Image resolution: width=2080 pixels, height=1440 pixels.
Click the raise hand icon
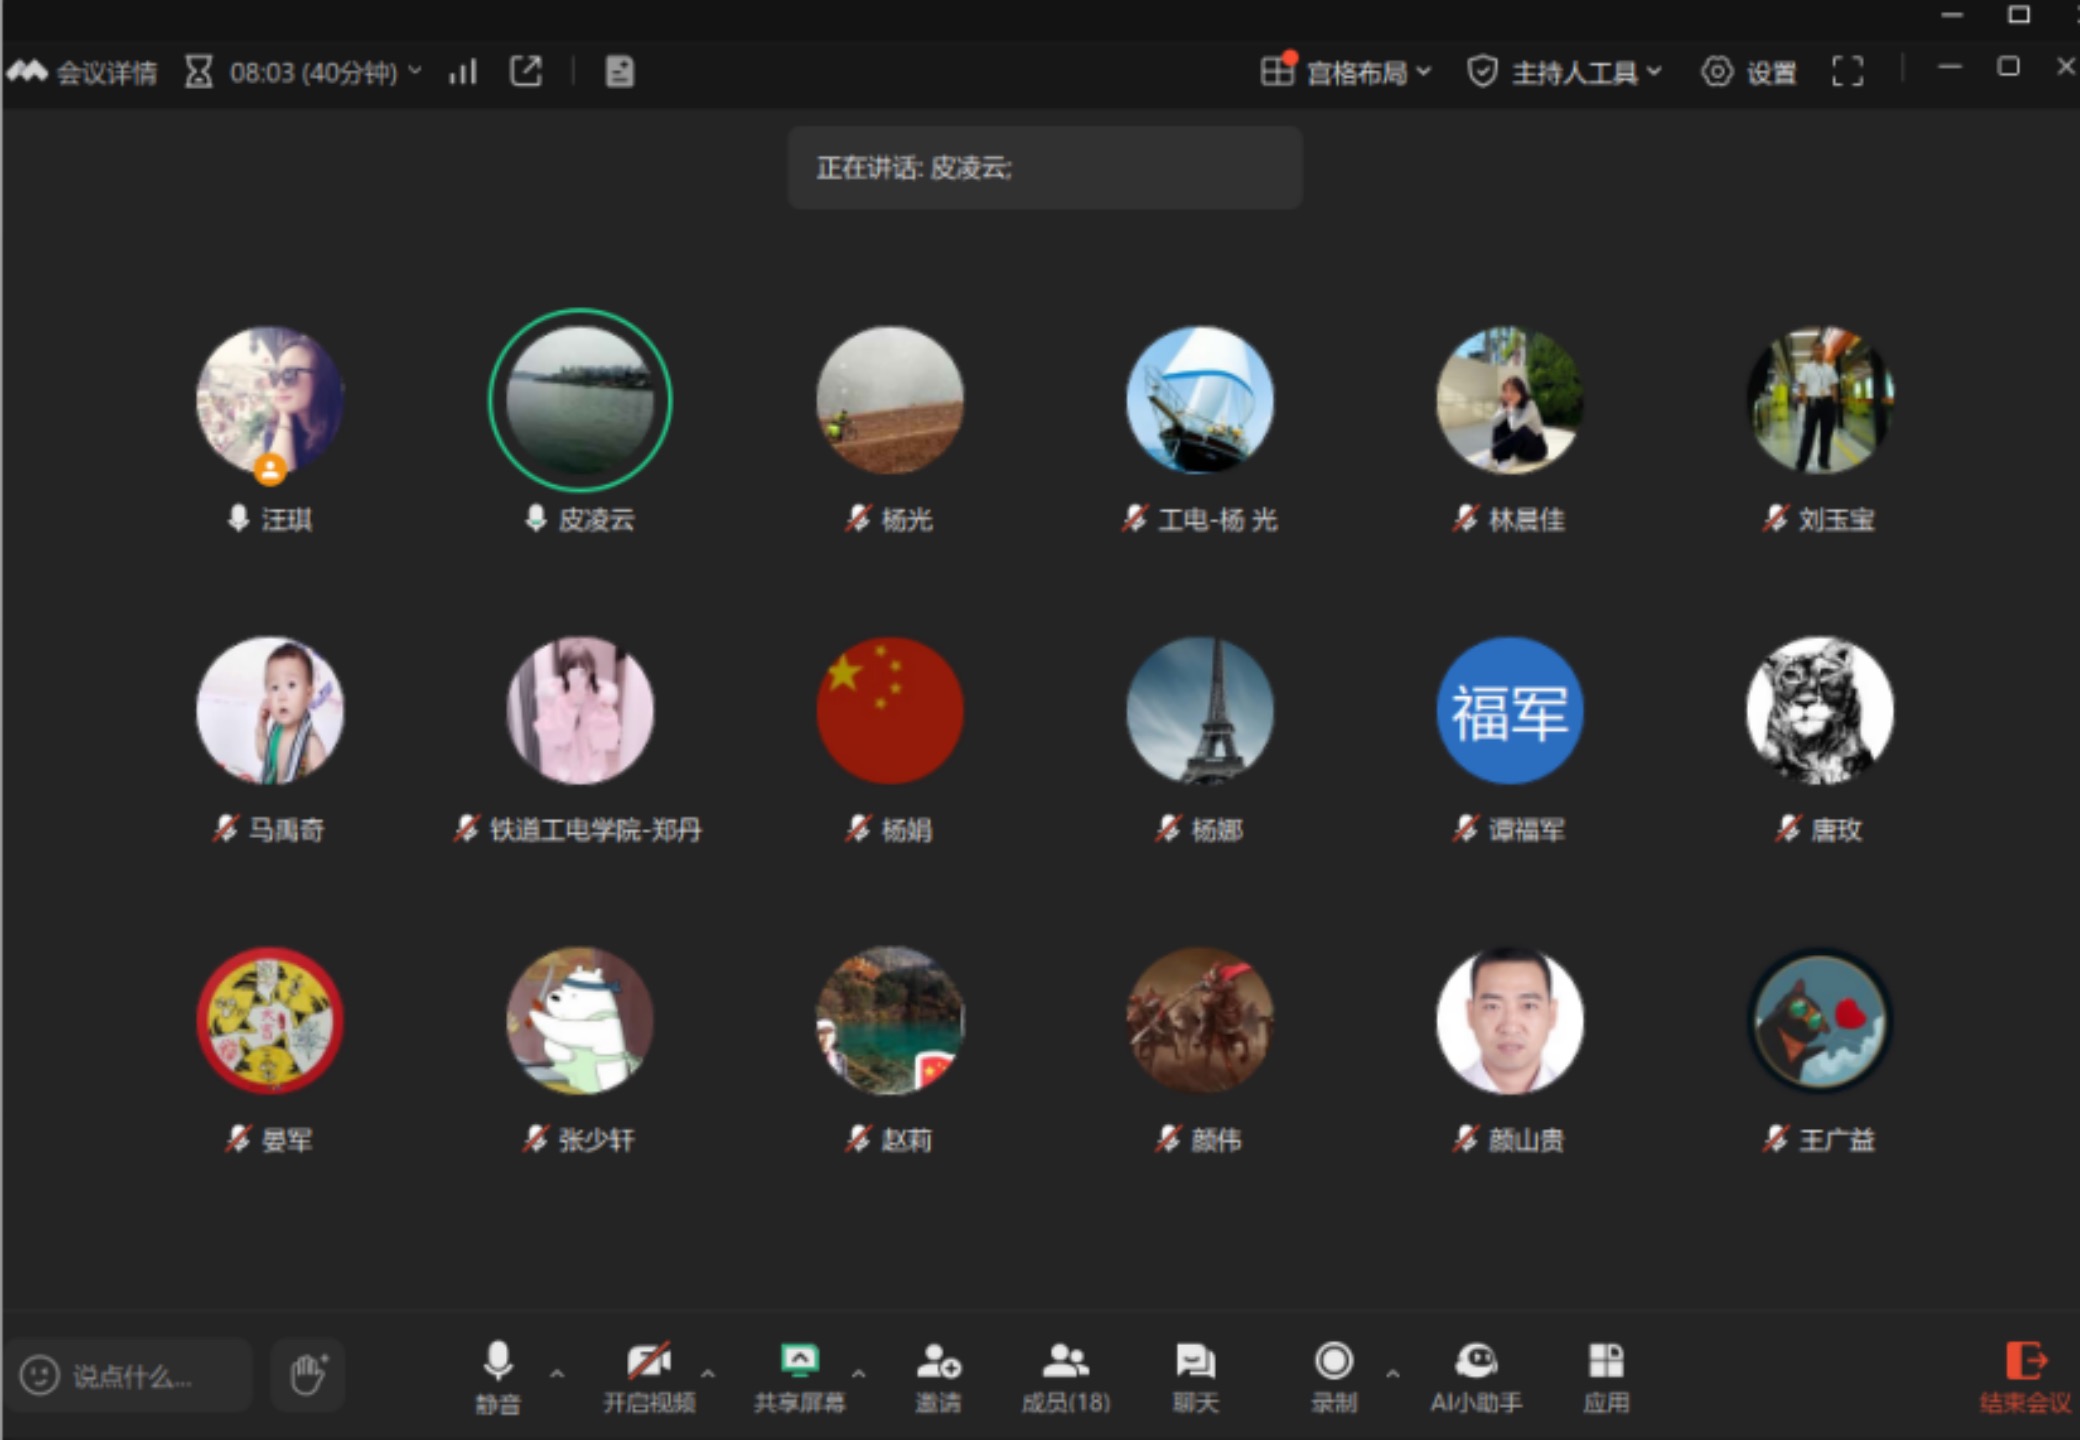tap(308, 1374)
